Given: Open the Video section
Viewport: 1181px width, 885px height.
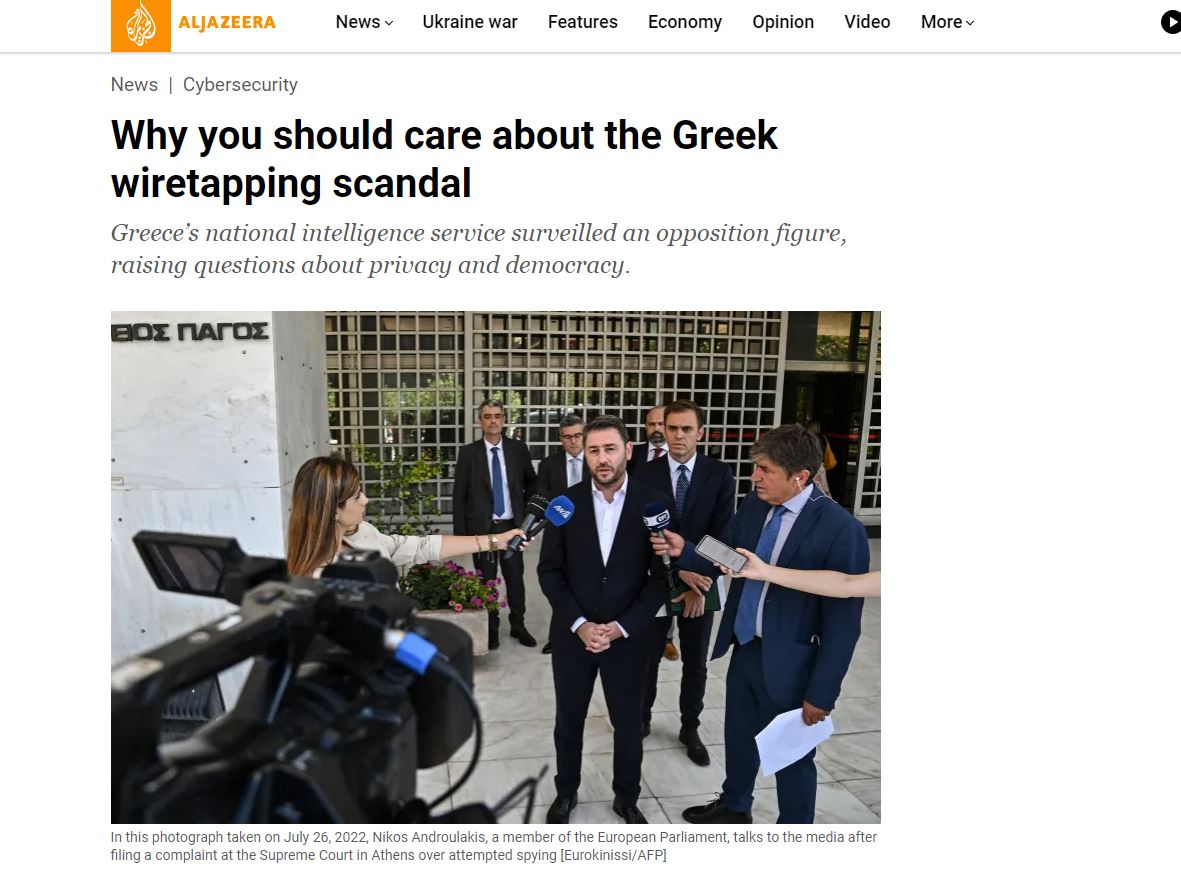Looking at the screenshot, I should coord(867,23).
